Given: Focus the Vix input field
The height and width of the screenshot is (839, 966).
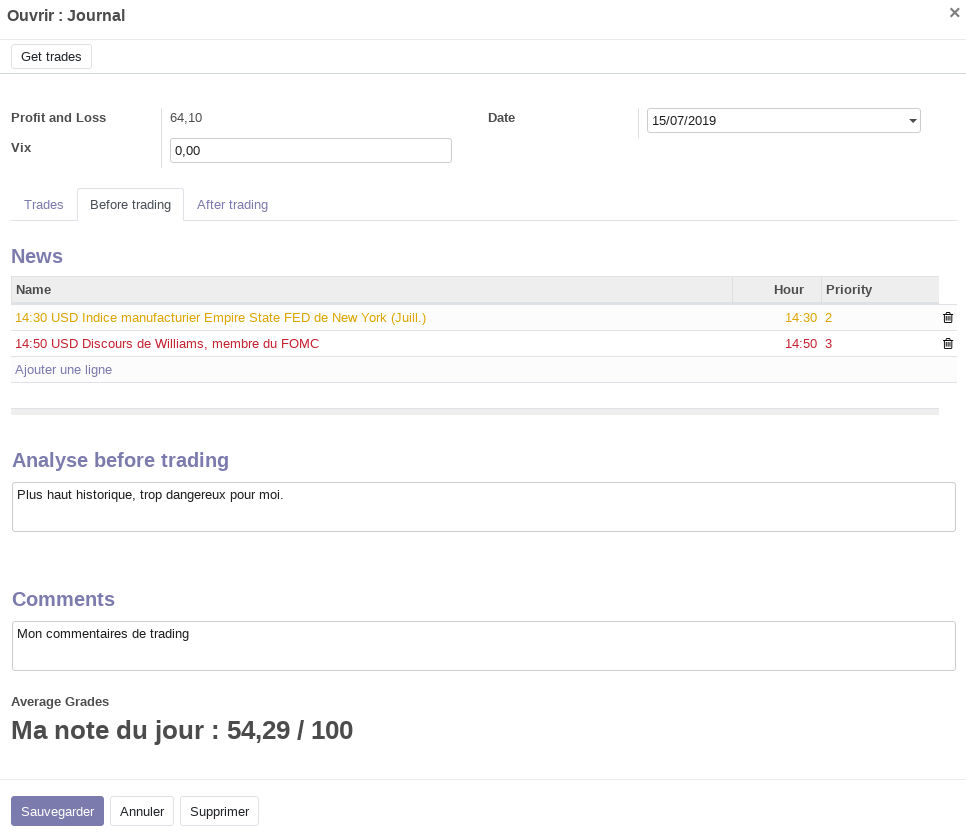Looking at the screenshot, I should click(x=310, y=151).
